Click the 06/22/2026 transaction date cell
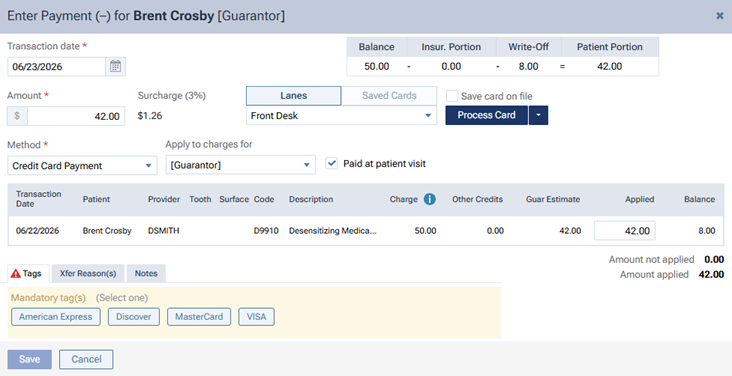732x376 pixels. pos(37,231)
